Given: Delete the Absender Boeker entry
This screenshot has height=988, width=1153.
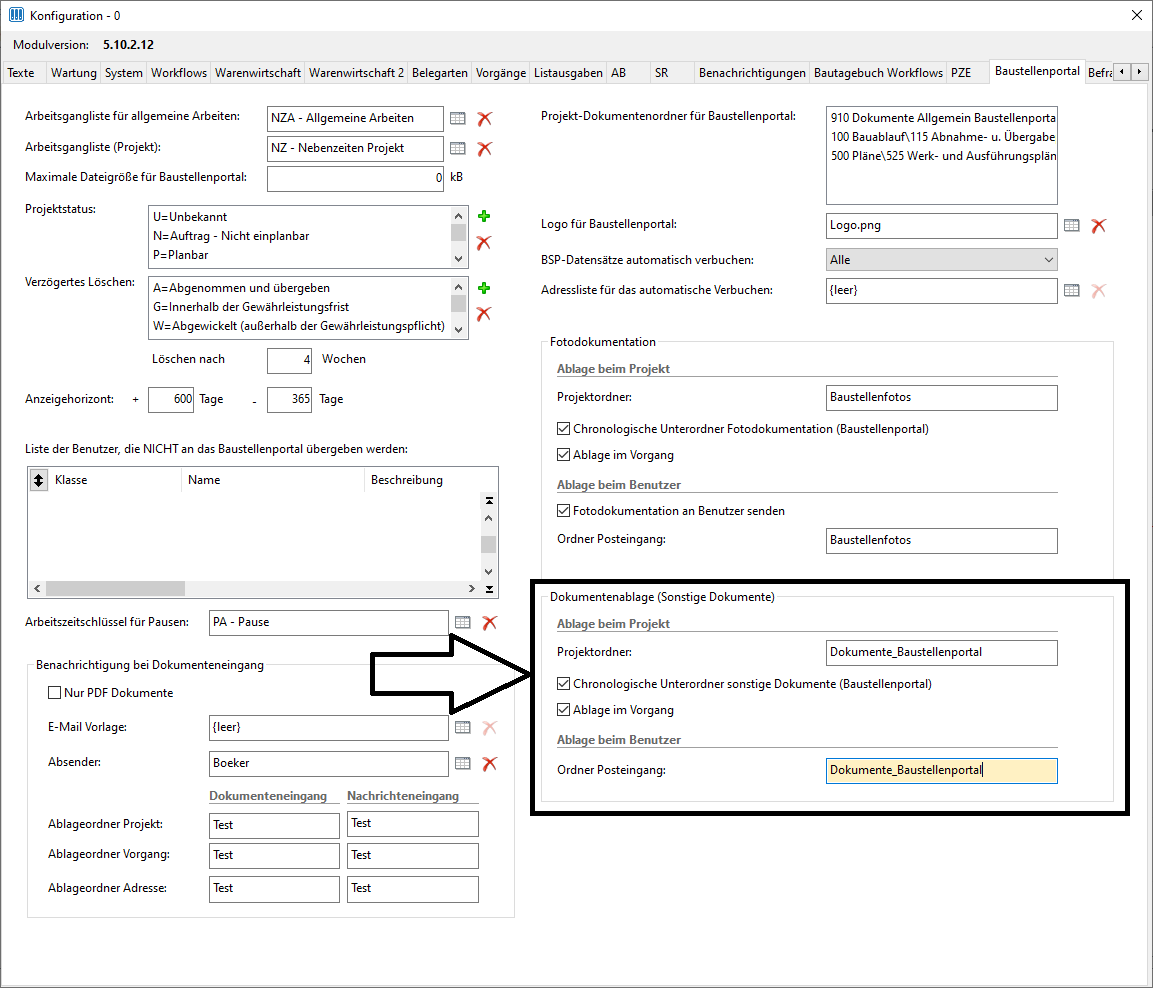Looking at the screenshot, I should [490, 763].
